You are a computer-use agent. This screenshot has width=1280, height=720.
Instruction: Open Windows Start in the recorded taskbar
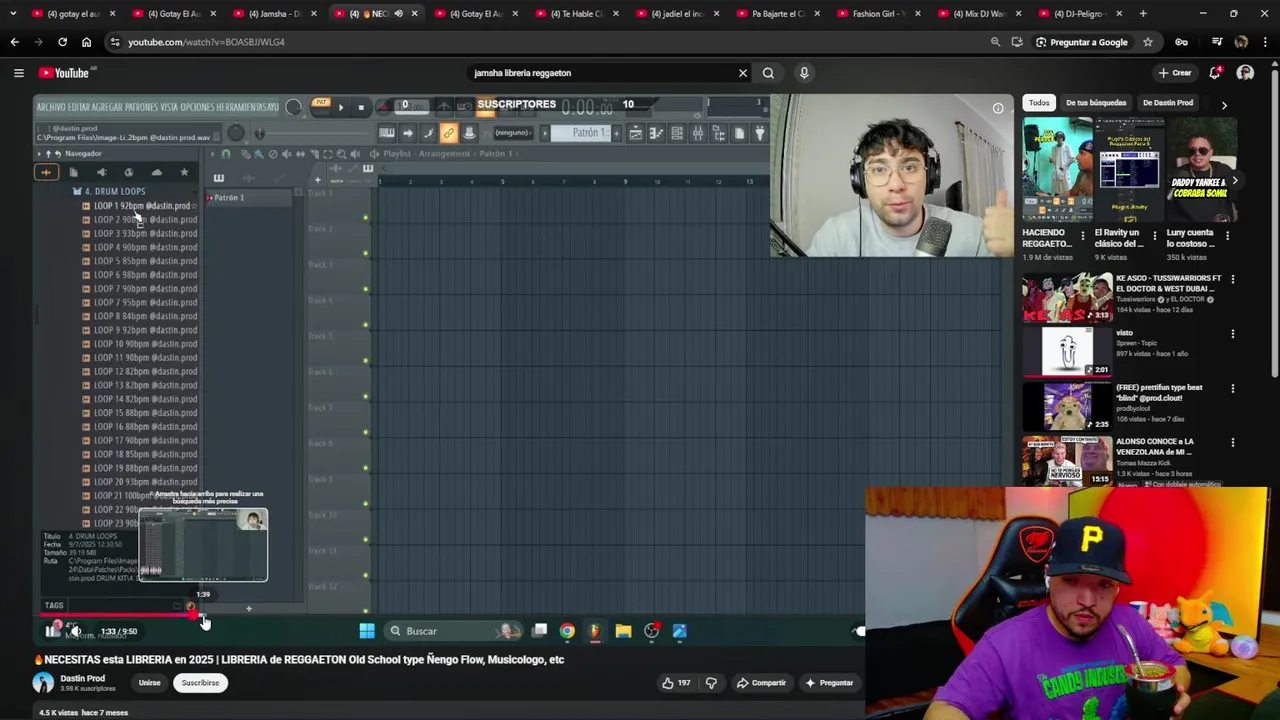point(367,631)
